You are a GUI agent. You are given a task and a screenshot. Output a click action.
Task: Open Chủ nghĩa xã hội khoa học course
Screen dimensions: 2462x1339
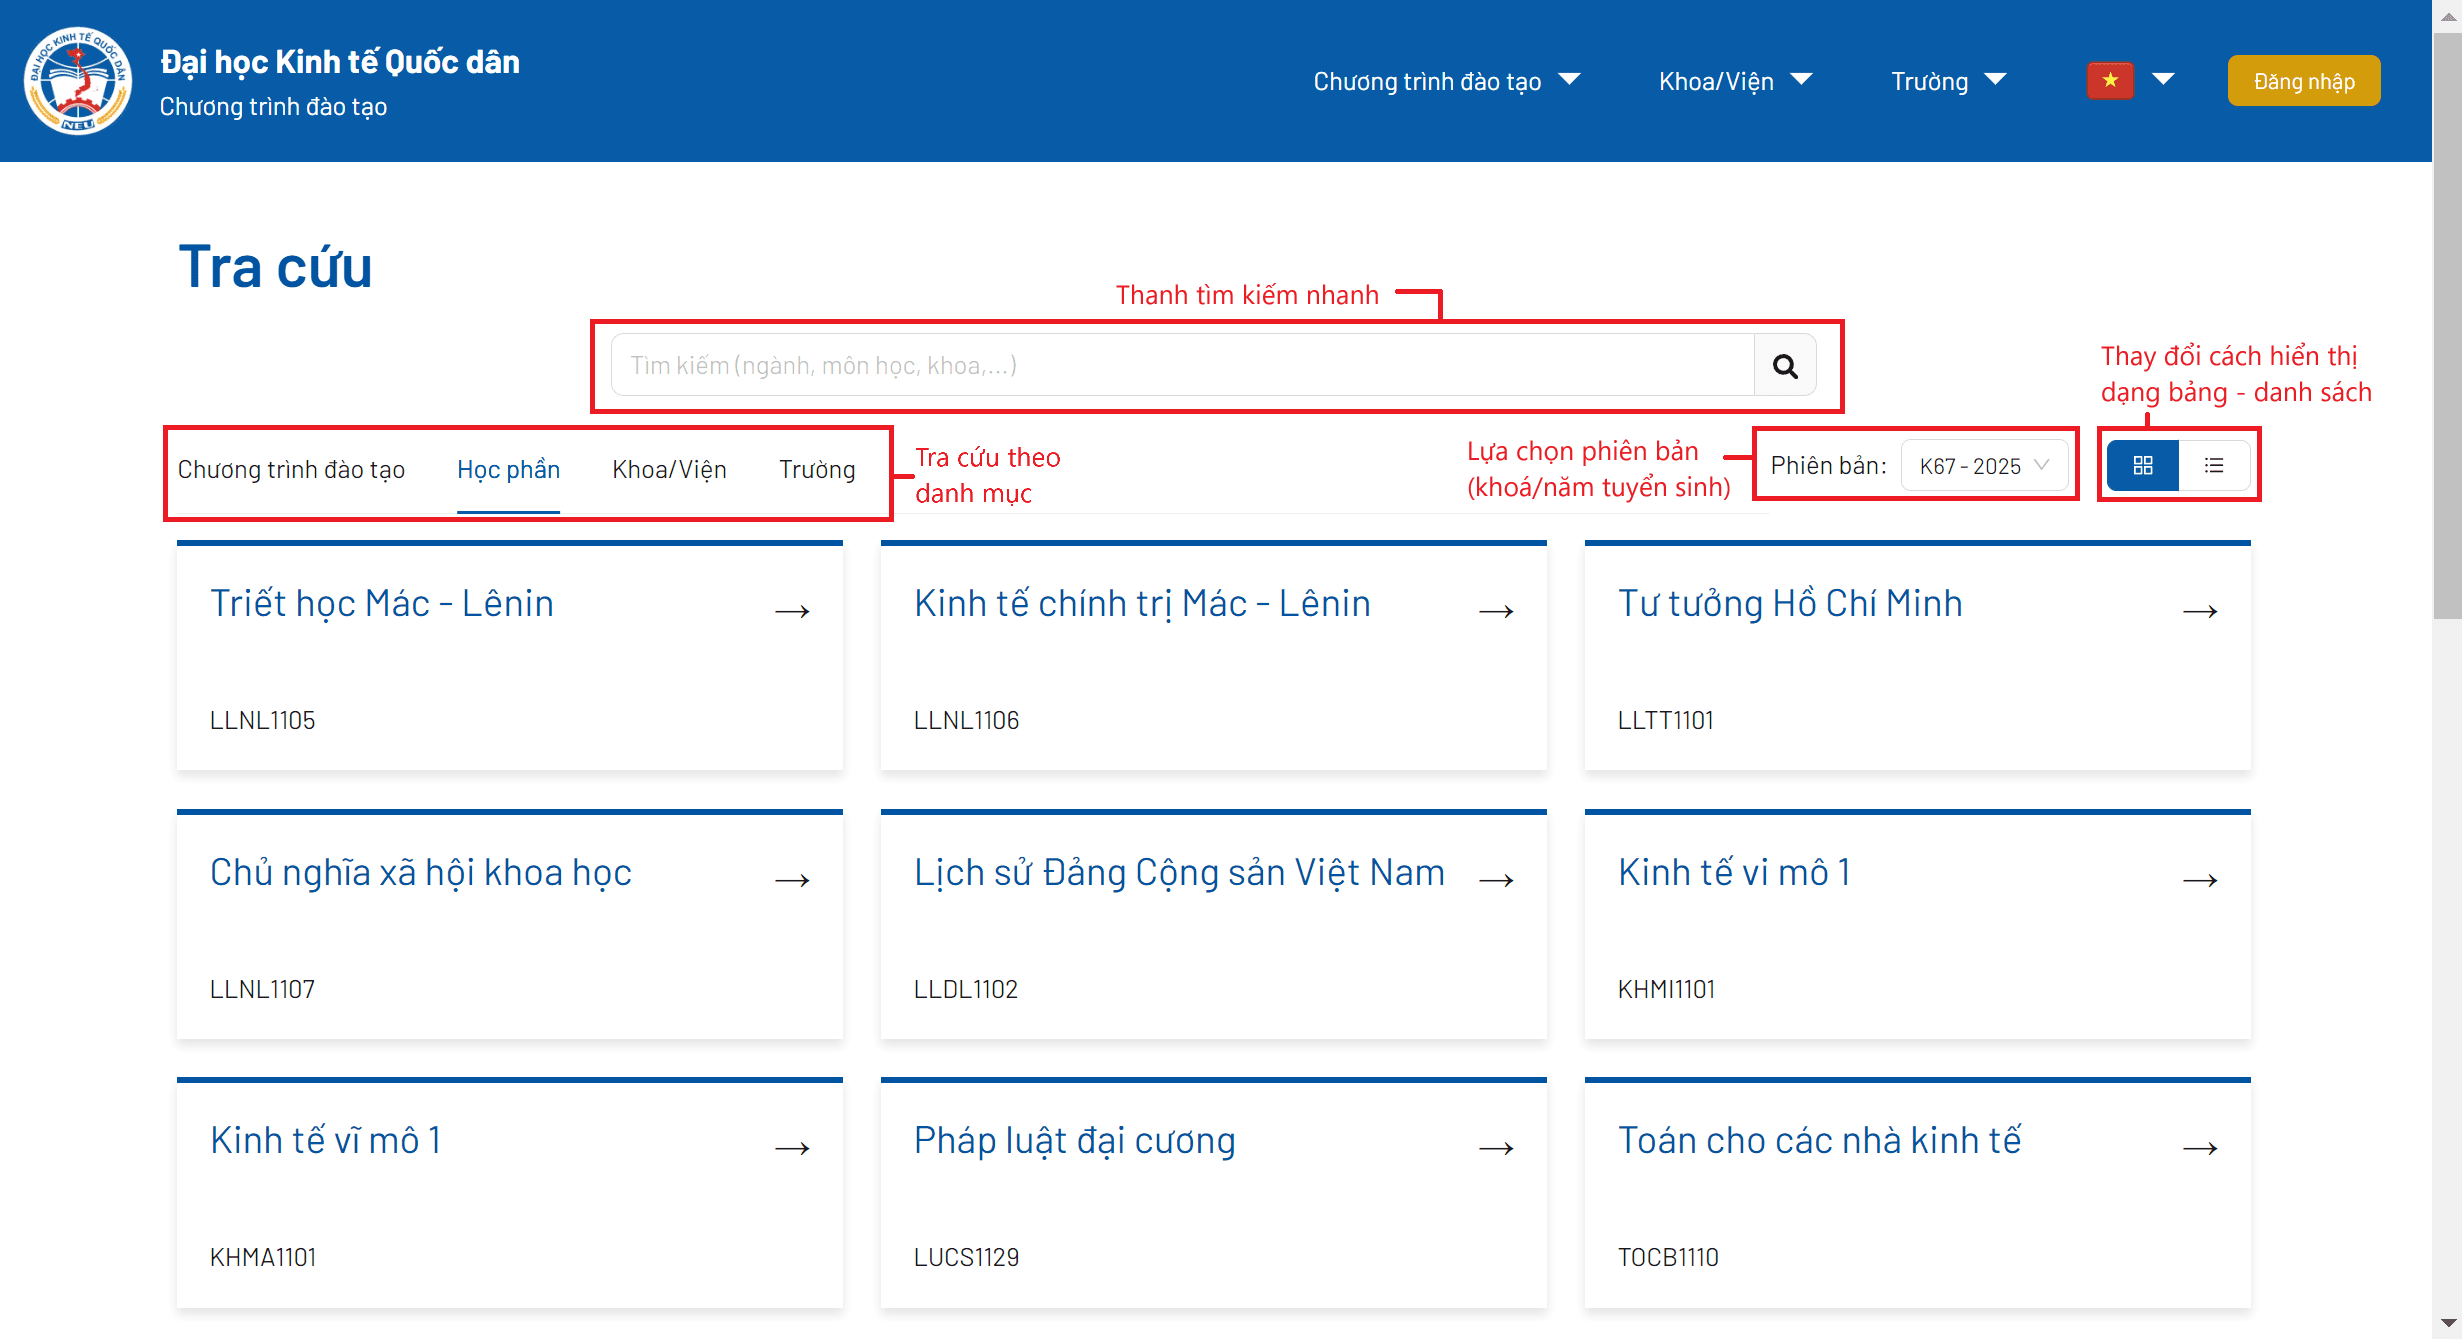tap(421, 873)
